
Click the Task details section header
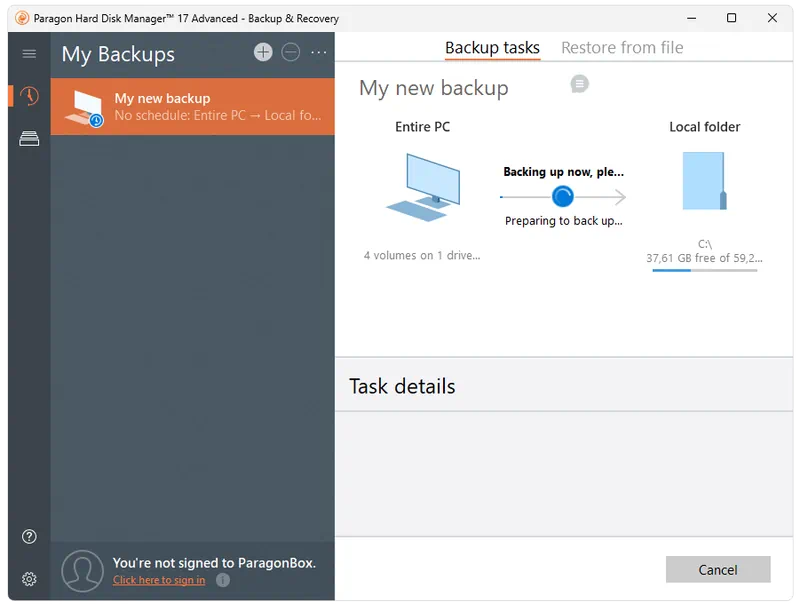click(x=402, y=386)
